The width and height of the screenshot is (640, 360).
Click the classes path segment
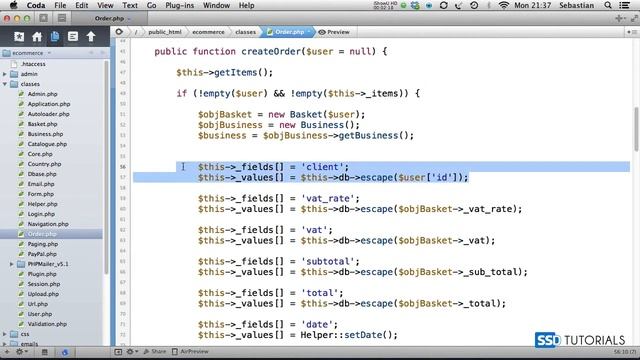245,32
